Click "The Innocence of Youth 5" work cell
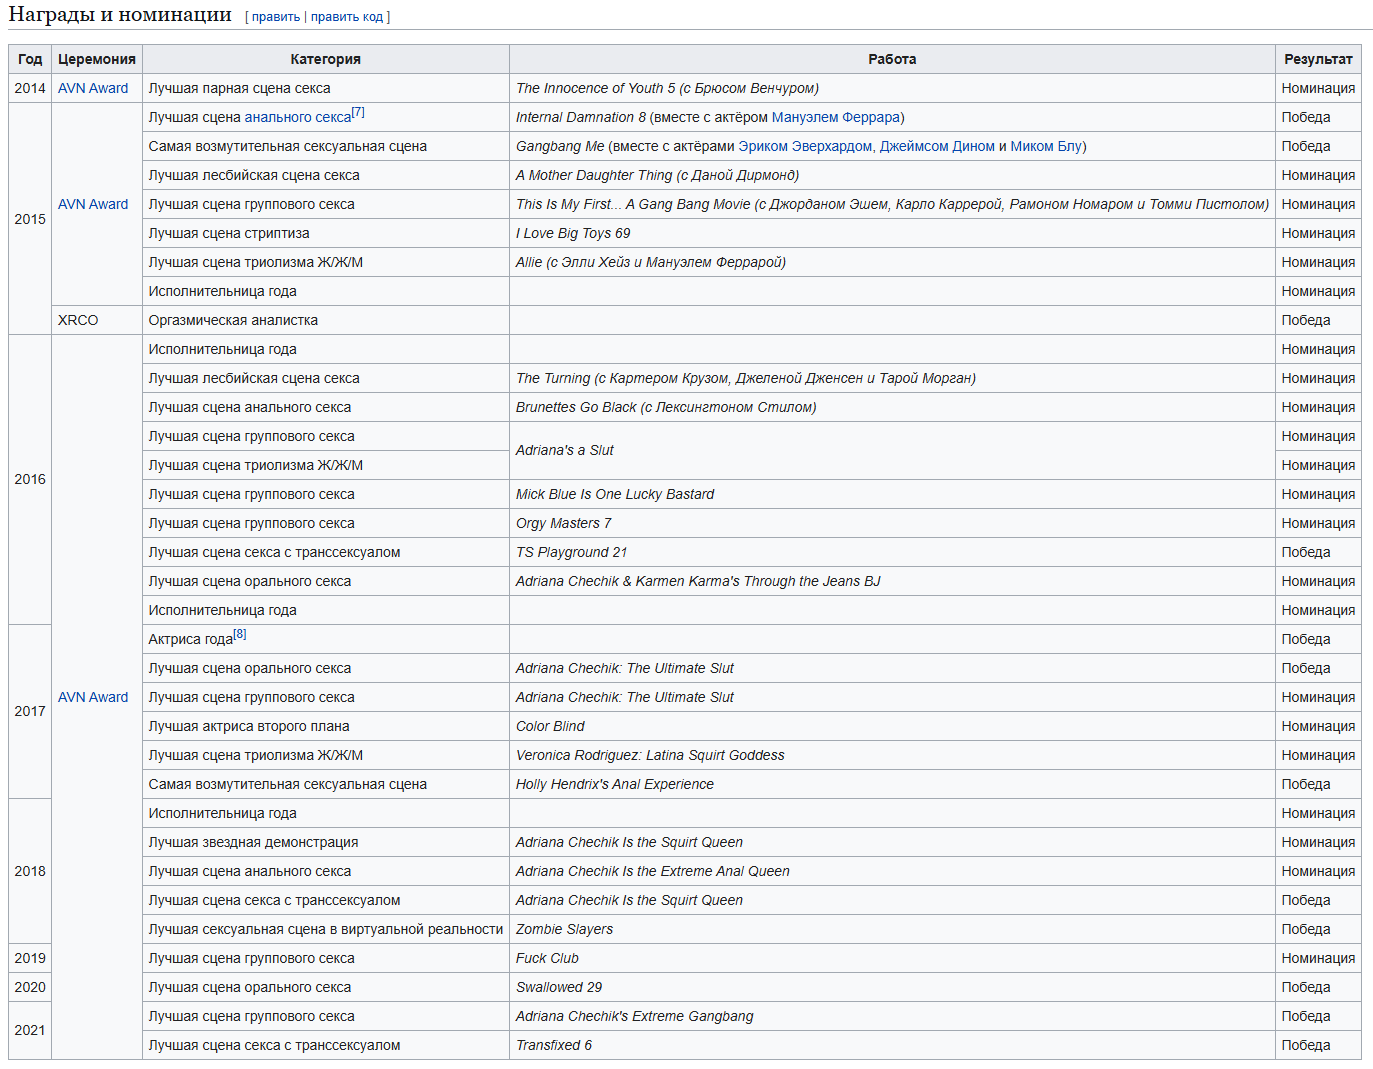The image size is (1373, 1069). click(892, 88)
